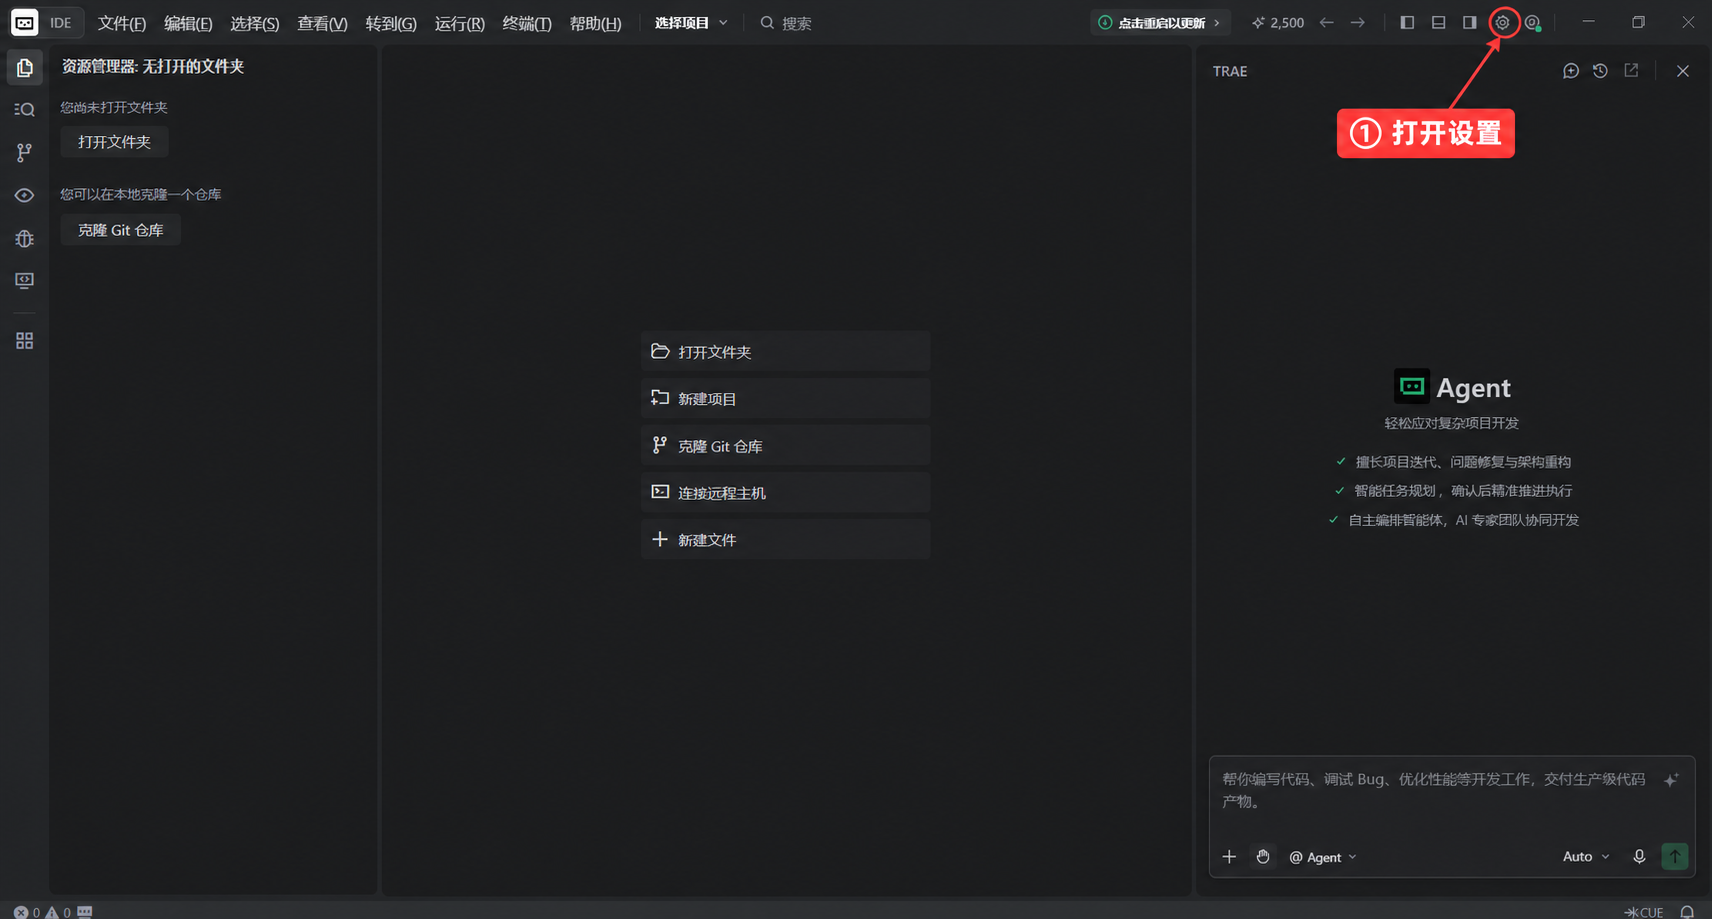Open the Remote Explorer monitor icon
Screen dimensions: 1712x919
tap(24, 281)
